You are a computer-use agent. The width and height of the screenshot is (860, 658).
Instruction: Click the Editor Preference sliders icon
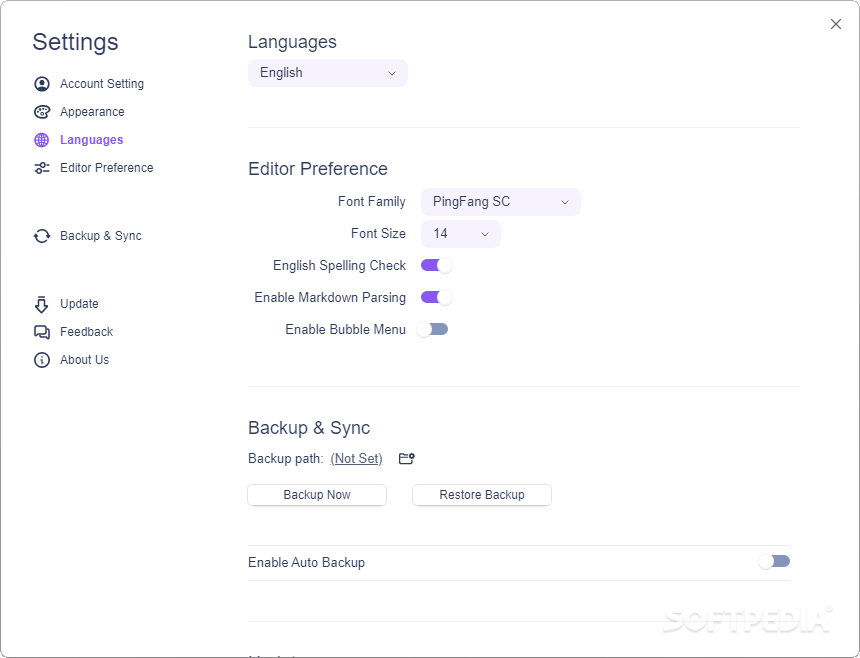(42, 168)
